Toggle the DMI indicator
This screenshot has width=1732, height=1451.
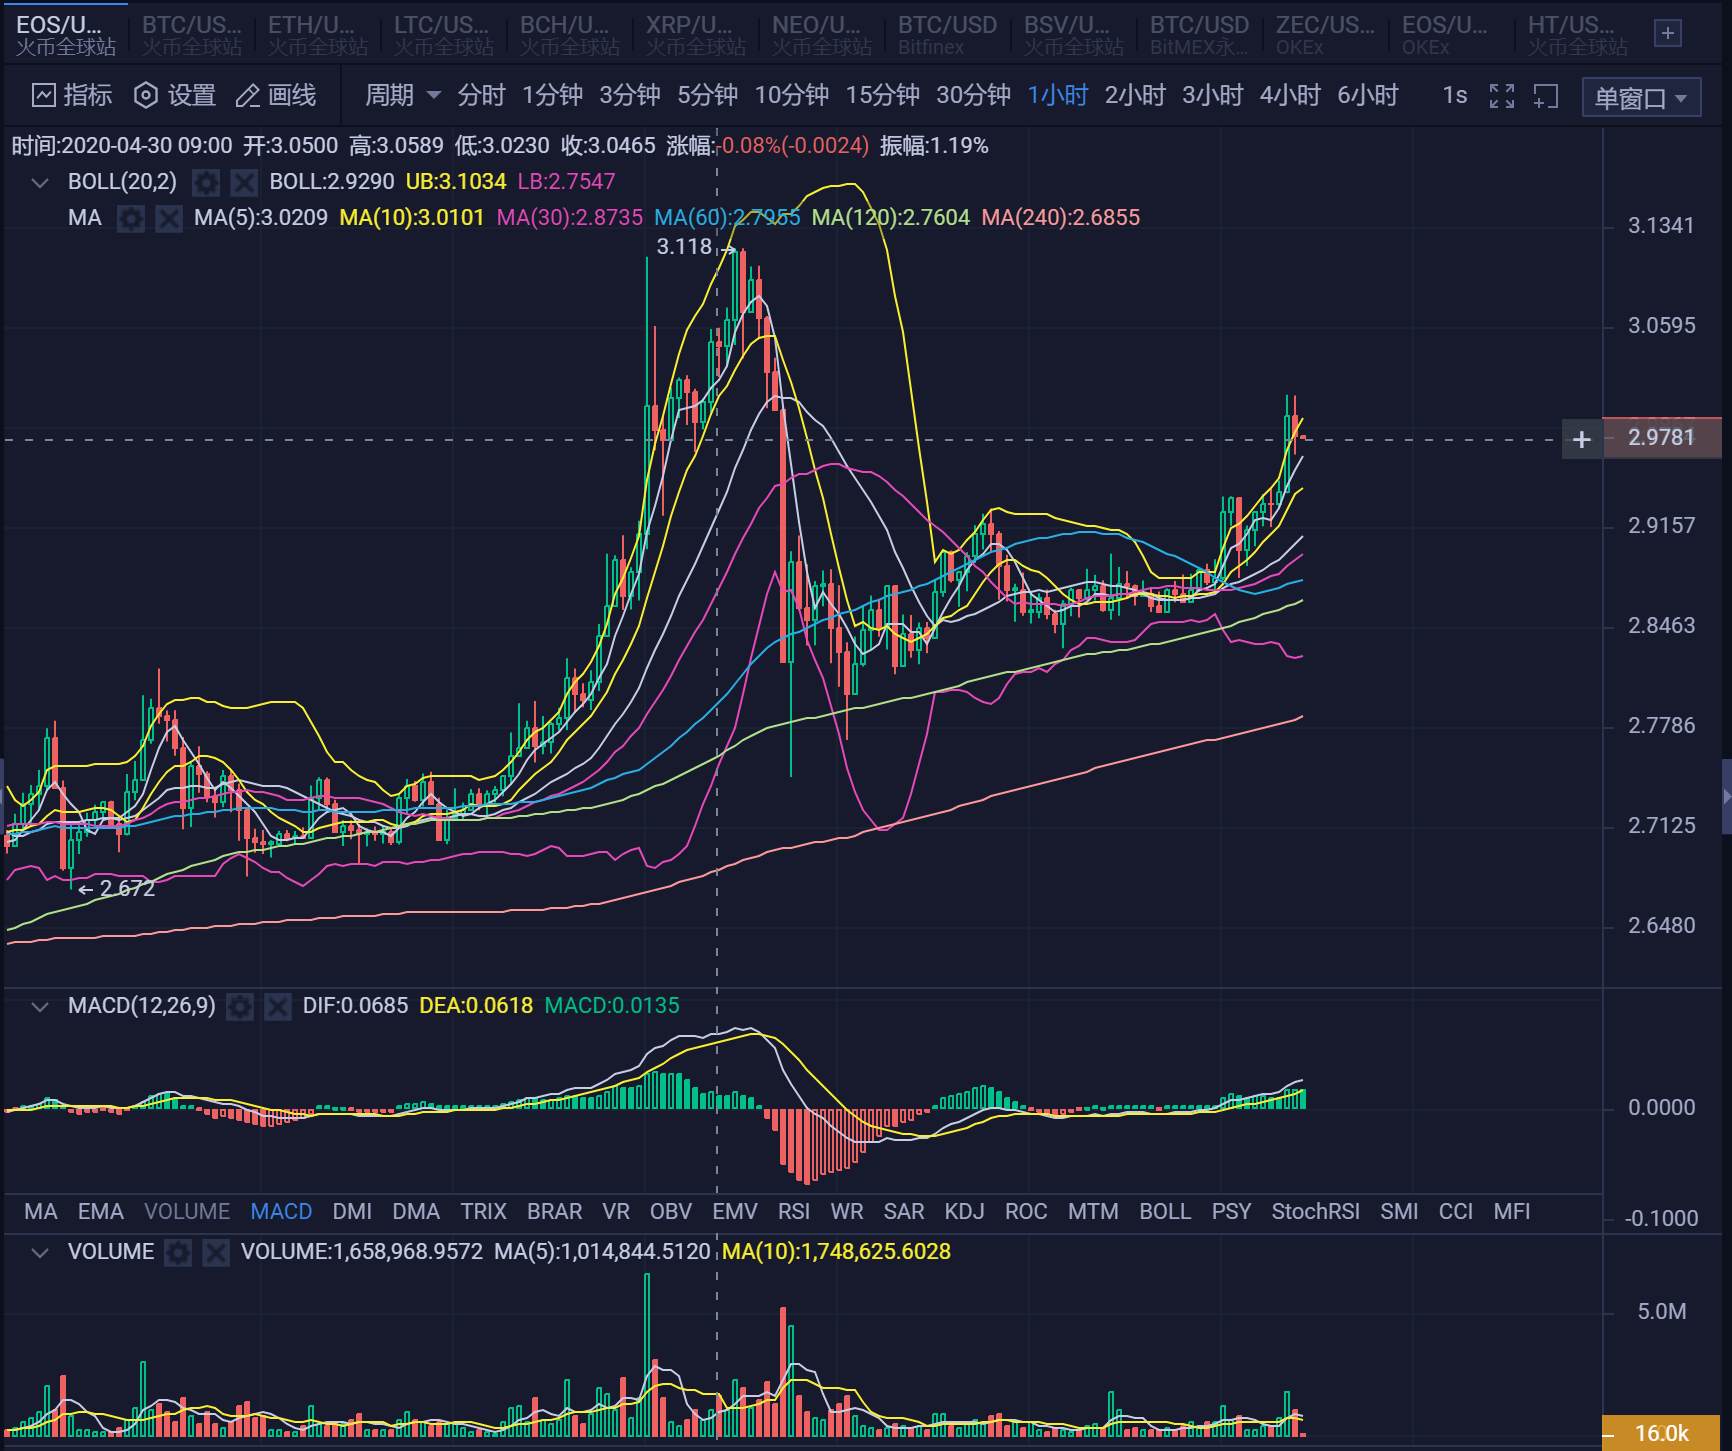coord(352,1211)
